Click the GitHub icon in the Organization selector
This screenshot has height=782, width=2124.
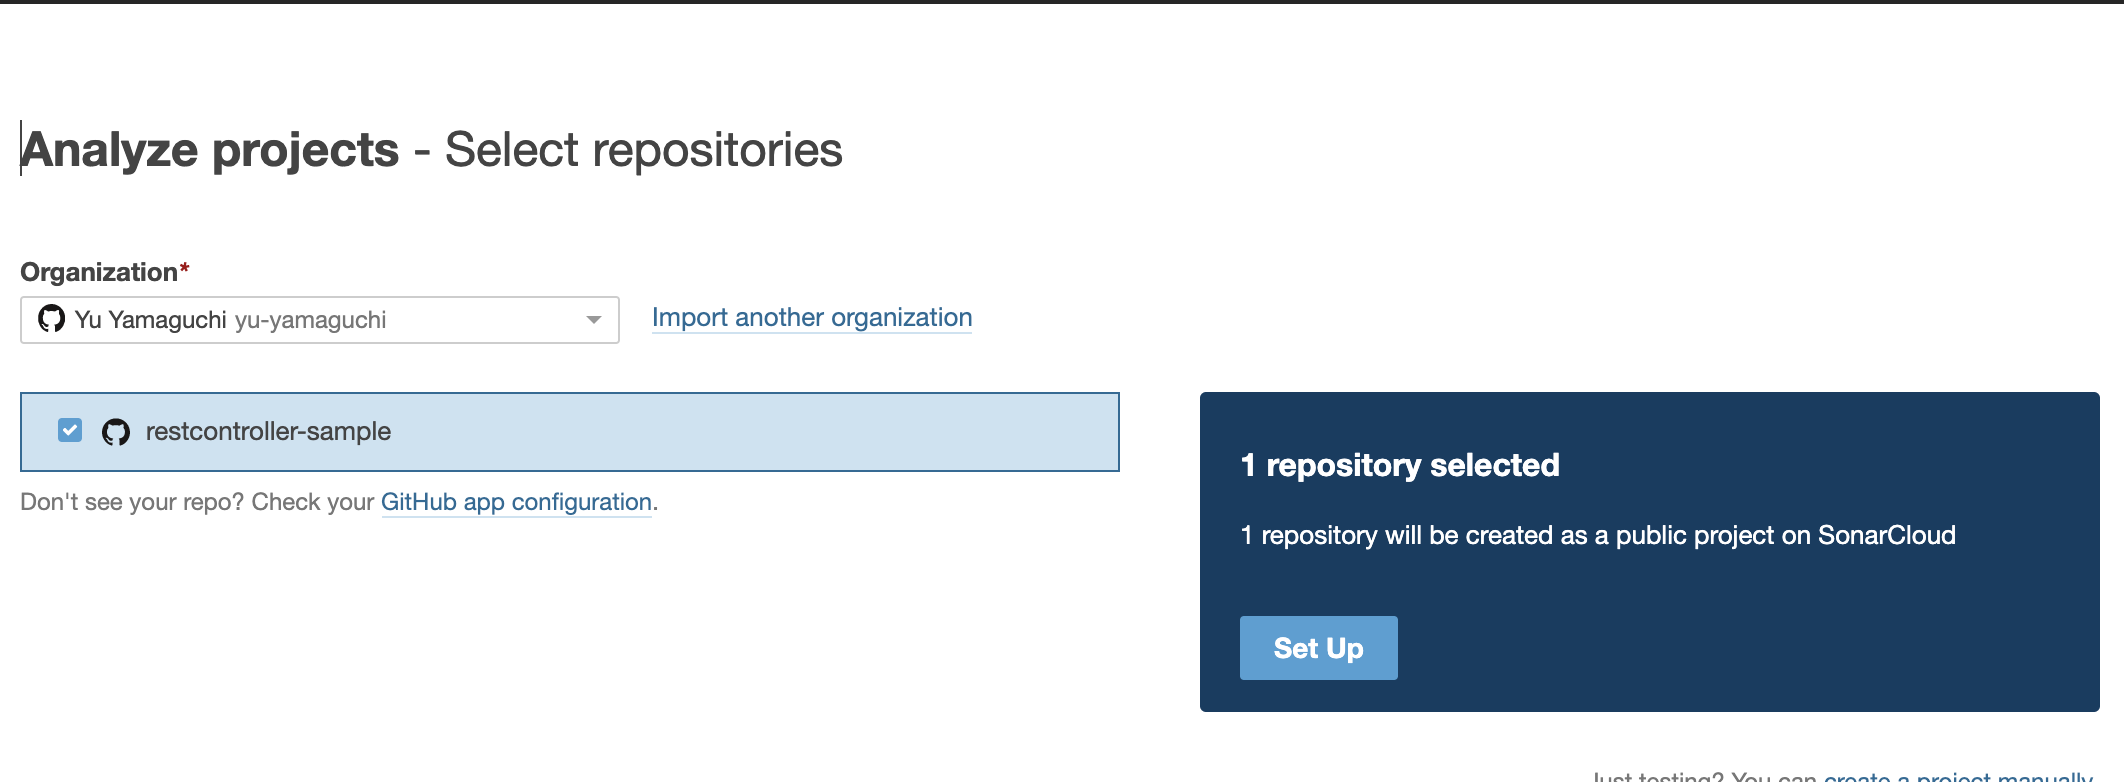tap(52, 319)
